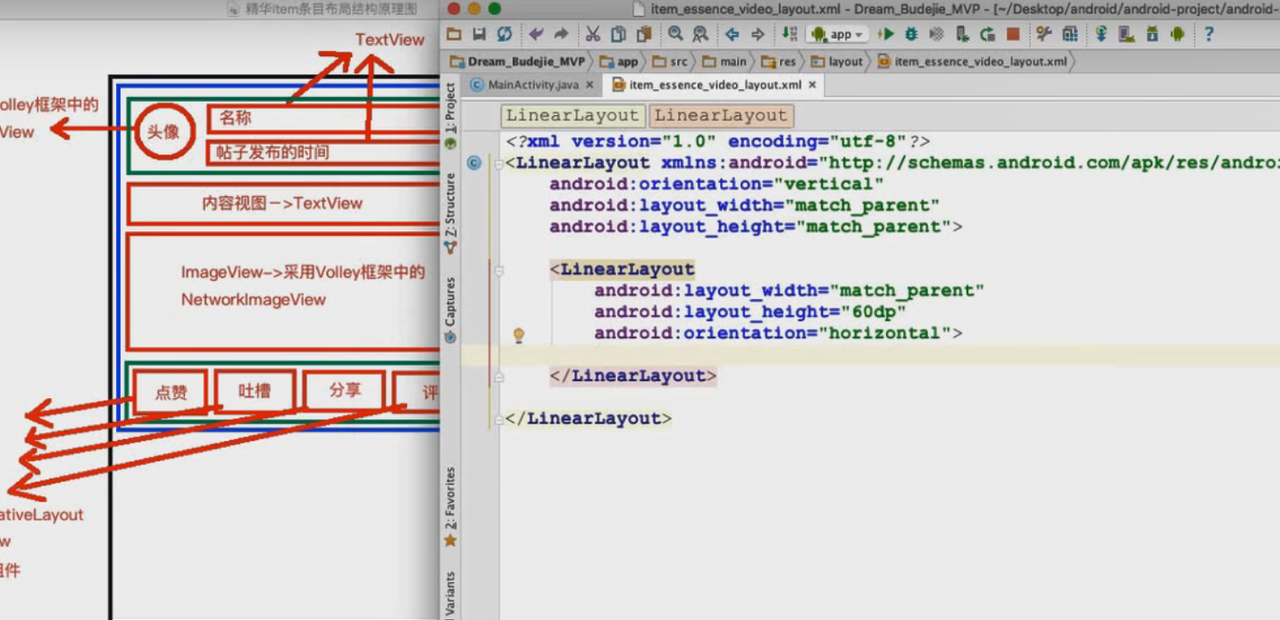Open the app run configuration dropdown

[x=840, y=34]
